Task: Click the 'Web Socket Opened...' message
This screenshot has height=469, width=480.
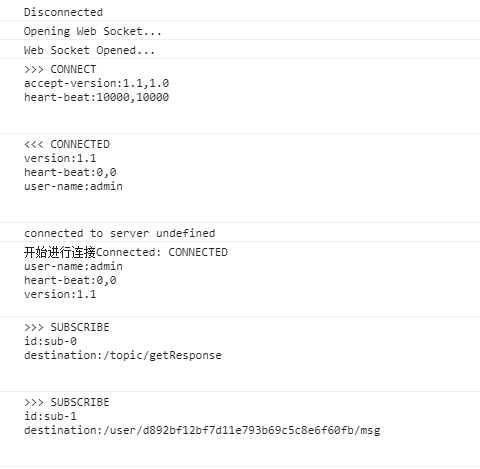Action: tap(89, 50)
